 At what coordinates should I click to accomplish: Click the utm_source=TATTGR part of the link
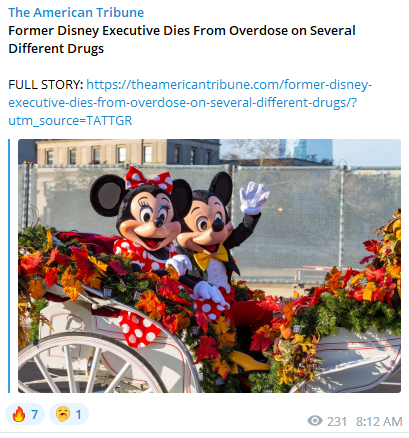coord(70,120)
